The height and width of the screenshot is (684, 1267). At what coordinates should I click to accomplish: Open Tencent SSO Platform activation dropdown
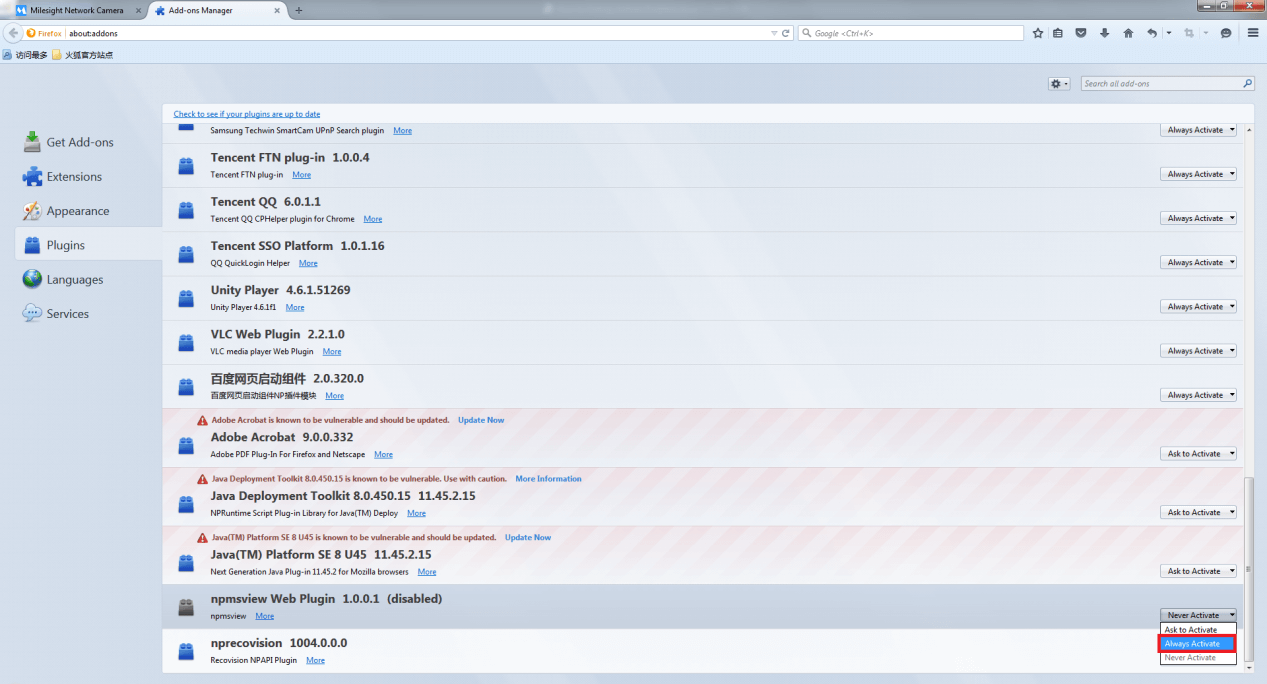1199,262
